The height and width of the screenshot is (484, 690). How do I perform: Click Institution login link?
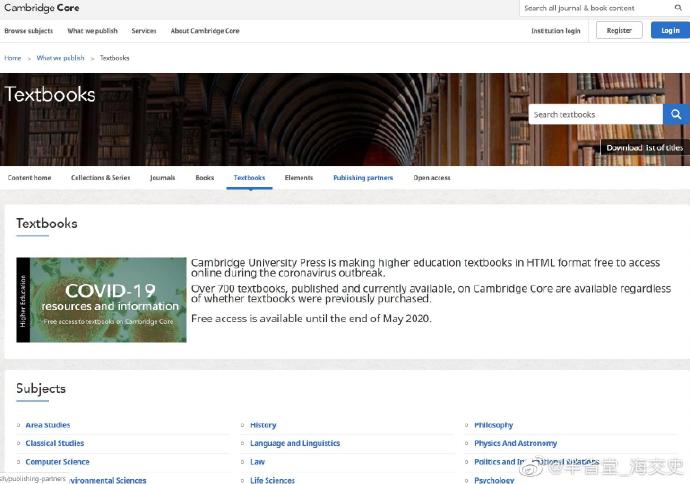556,31
